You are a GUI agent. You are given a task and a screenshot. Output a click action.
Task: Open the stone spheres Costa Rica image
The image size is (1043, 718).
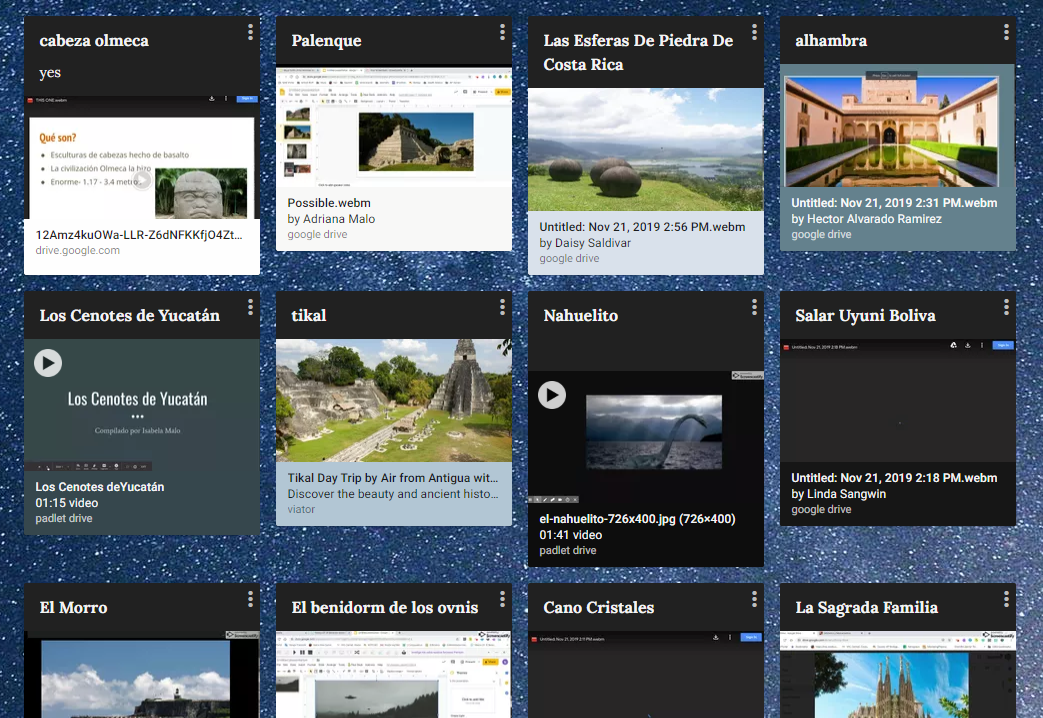pos(646,150)
